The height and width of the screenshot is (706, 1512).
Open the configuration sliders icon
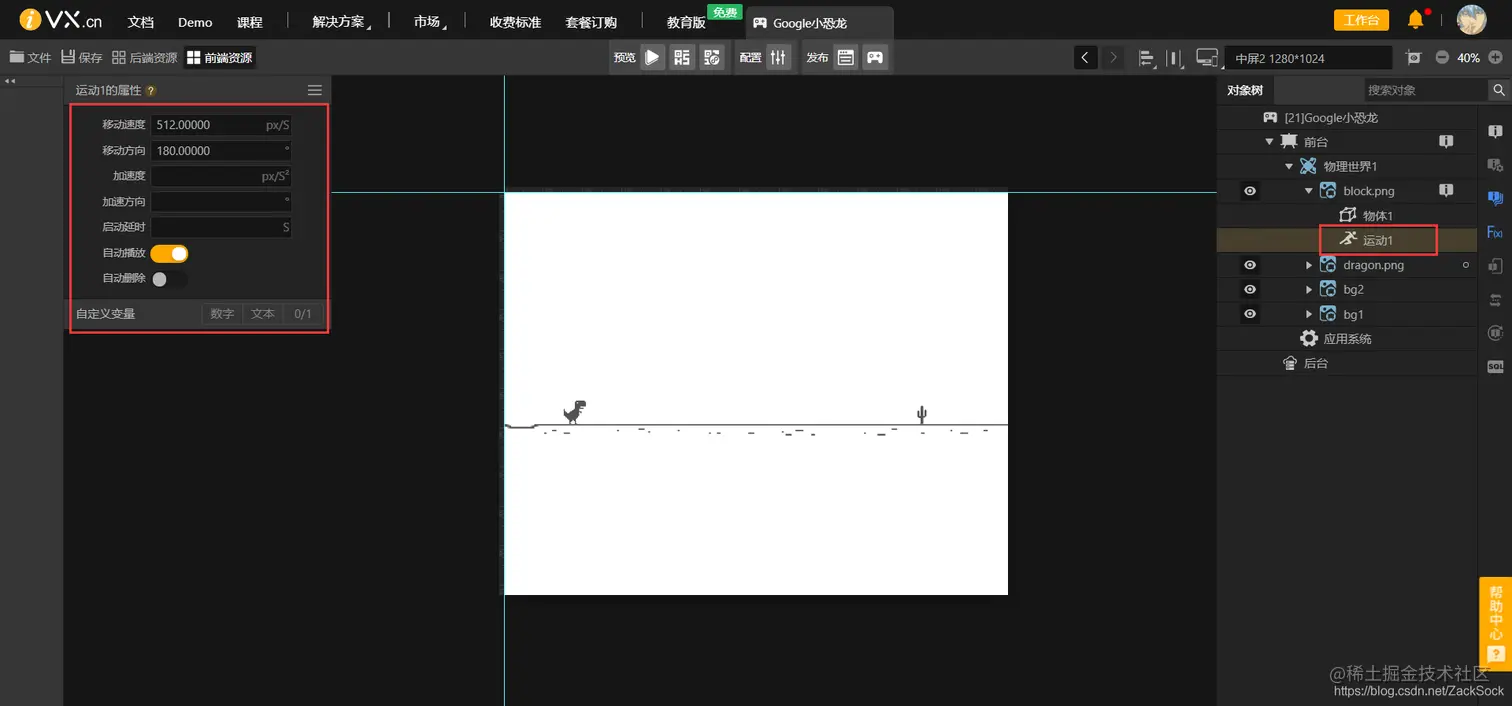click(779, 58)
